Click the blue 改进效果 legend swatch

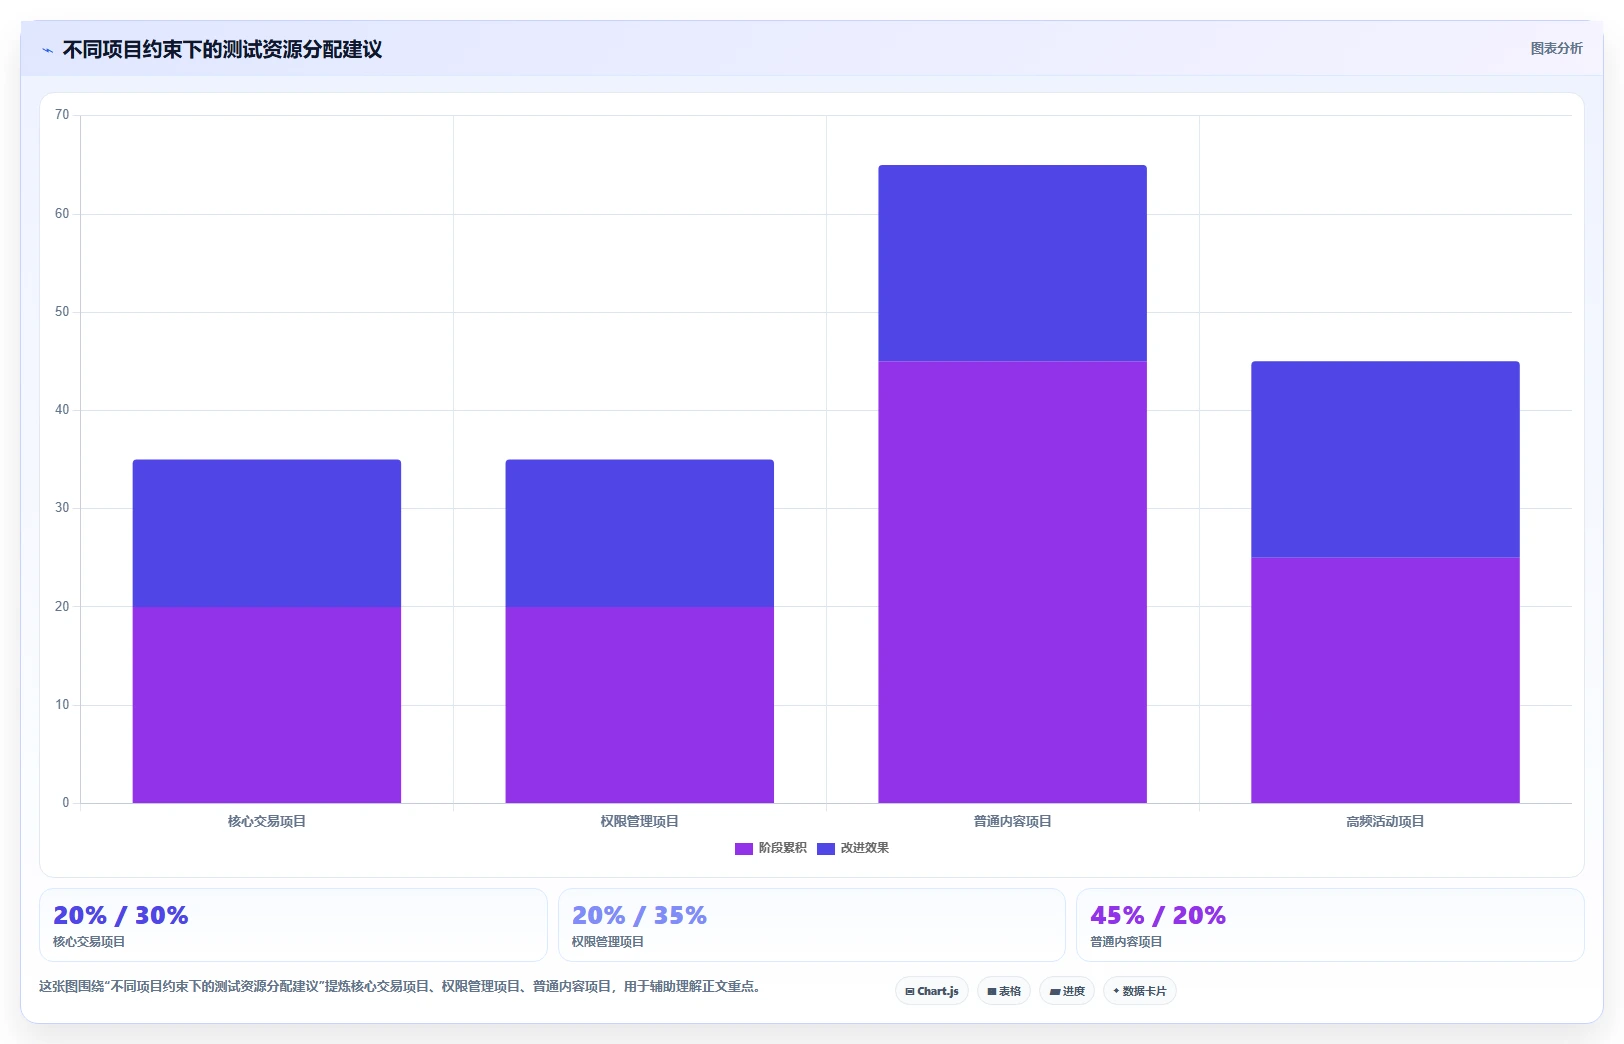[826, 849]
